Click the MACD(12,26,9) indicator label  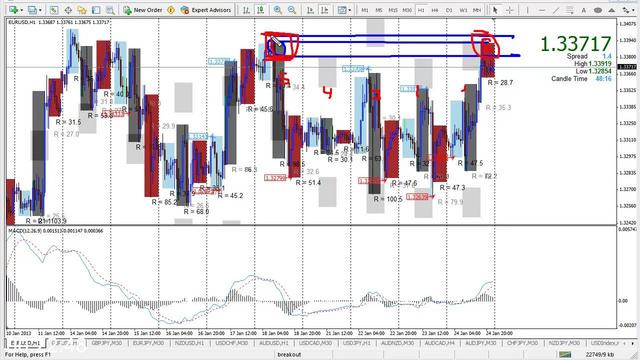tap(56, 231)
